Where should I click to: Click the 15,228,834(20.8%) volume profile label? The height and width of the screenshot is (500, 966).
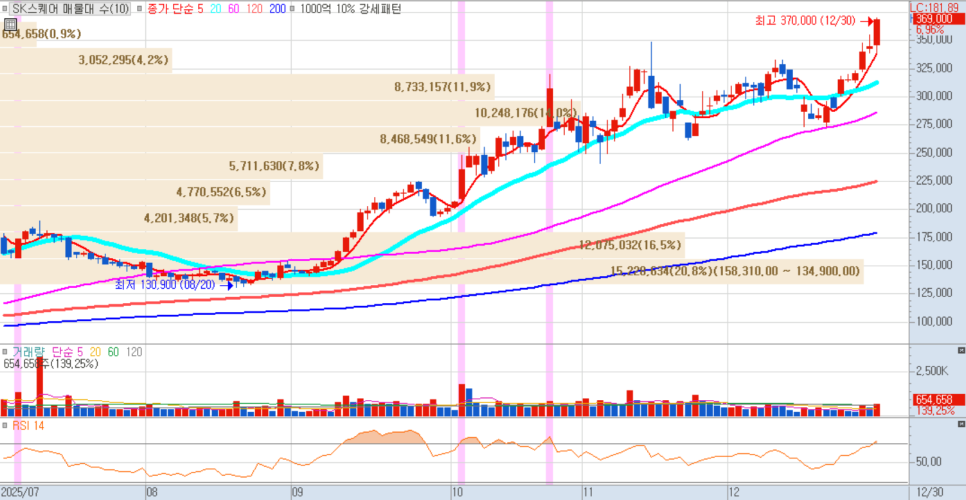[661, 271]
